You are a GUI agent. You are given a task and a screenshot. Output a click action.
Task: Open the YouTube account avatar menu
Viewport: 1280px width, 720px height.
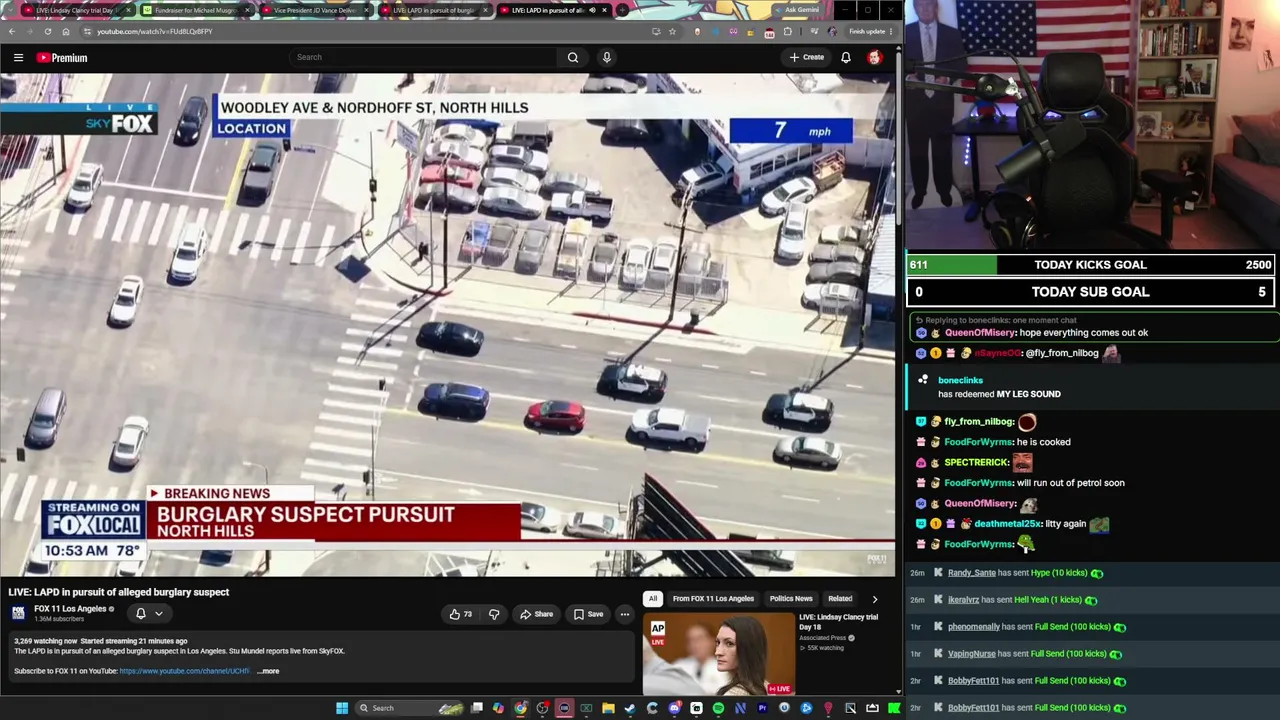point(875,58)
